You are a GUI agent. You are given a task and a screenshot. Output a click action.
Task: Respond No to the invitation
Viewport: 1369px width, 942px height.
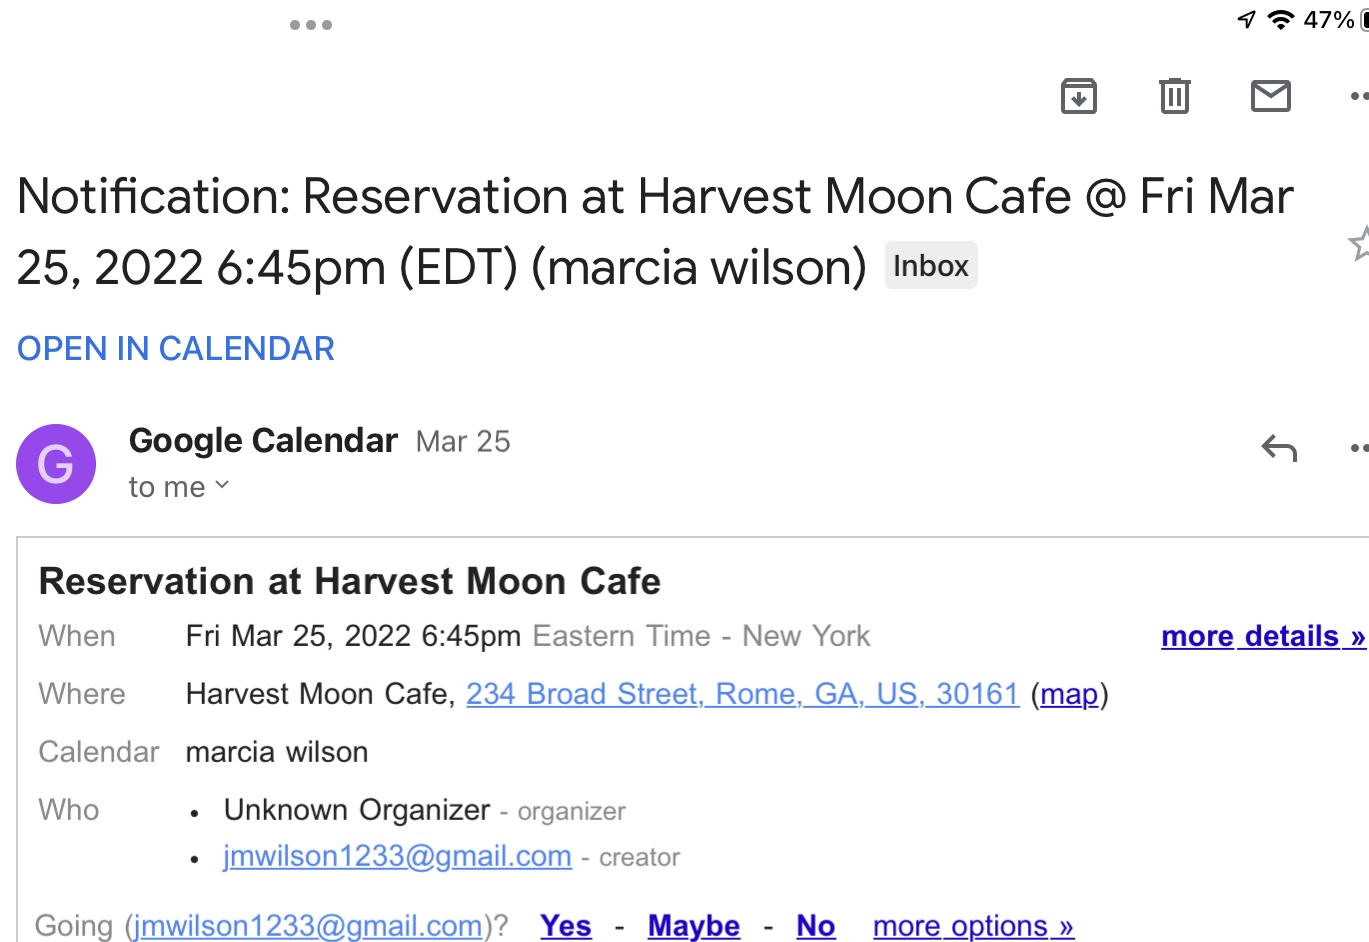pyautogui.click(x=815, y=926)
